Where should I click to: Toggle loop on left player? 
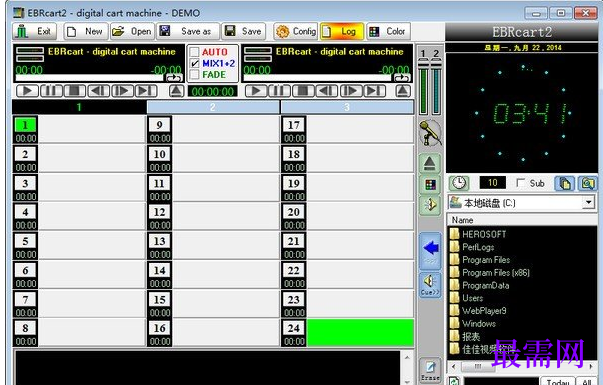[174, 78]
